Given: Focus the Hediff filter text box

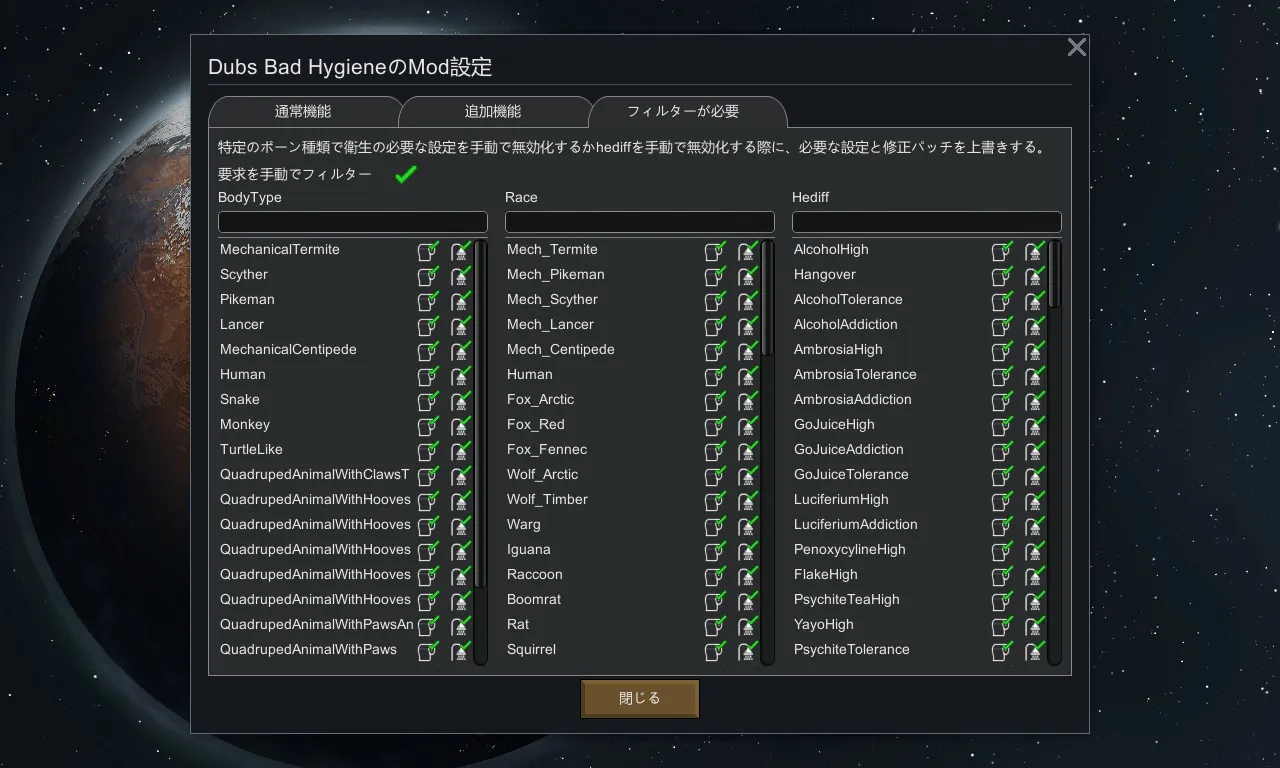Looking at the screenshot, I should (926, 222).
